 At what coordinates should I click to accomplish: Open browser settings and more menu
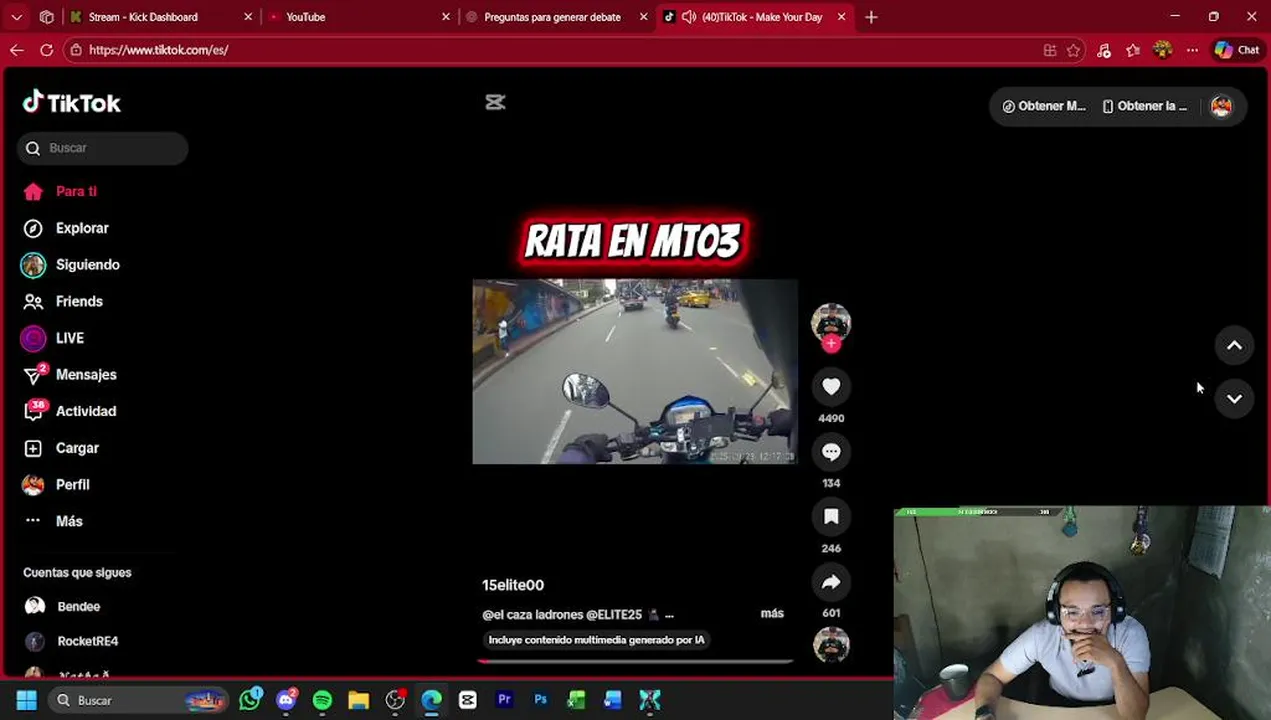click(1192, 50)
